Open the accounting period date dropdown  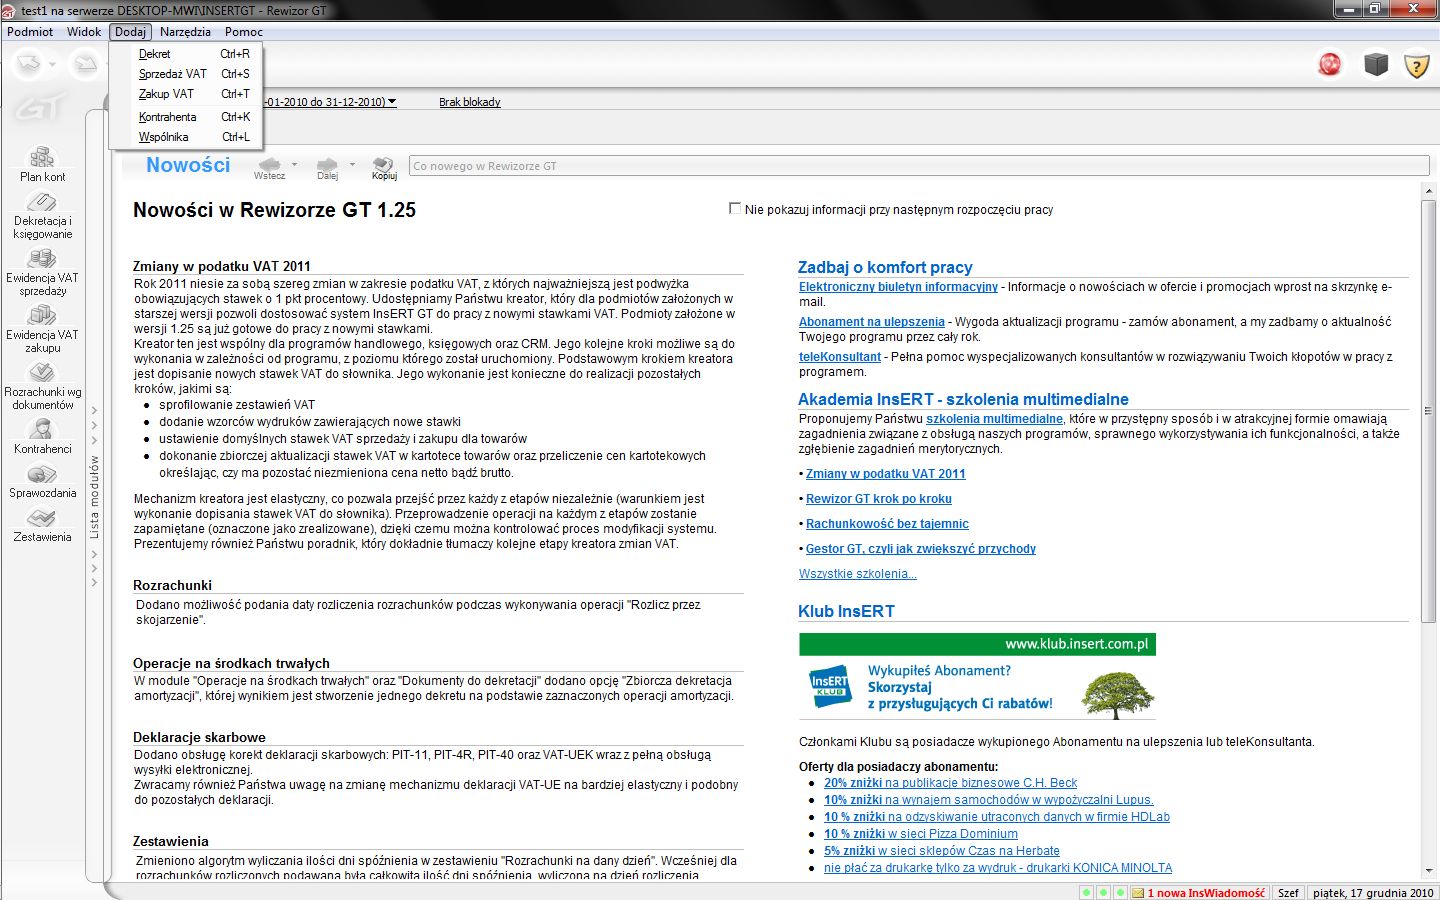click(392, 102)
